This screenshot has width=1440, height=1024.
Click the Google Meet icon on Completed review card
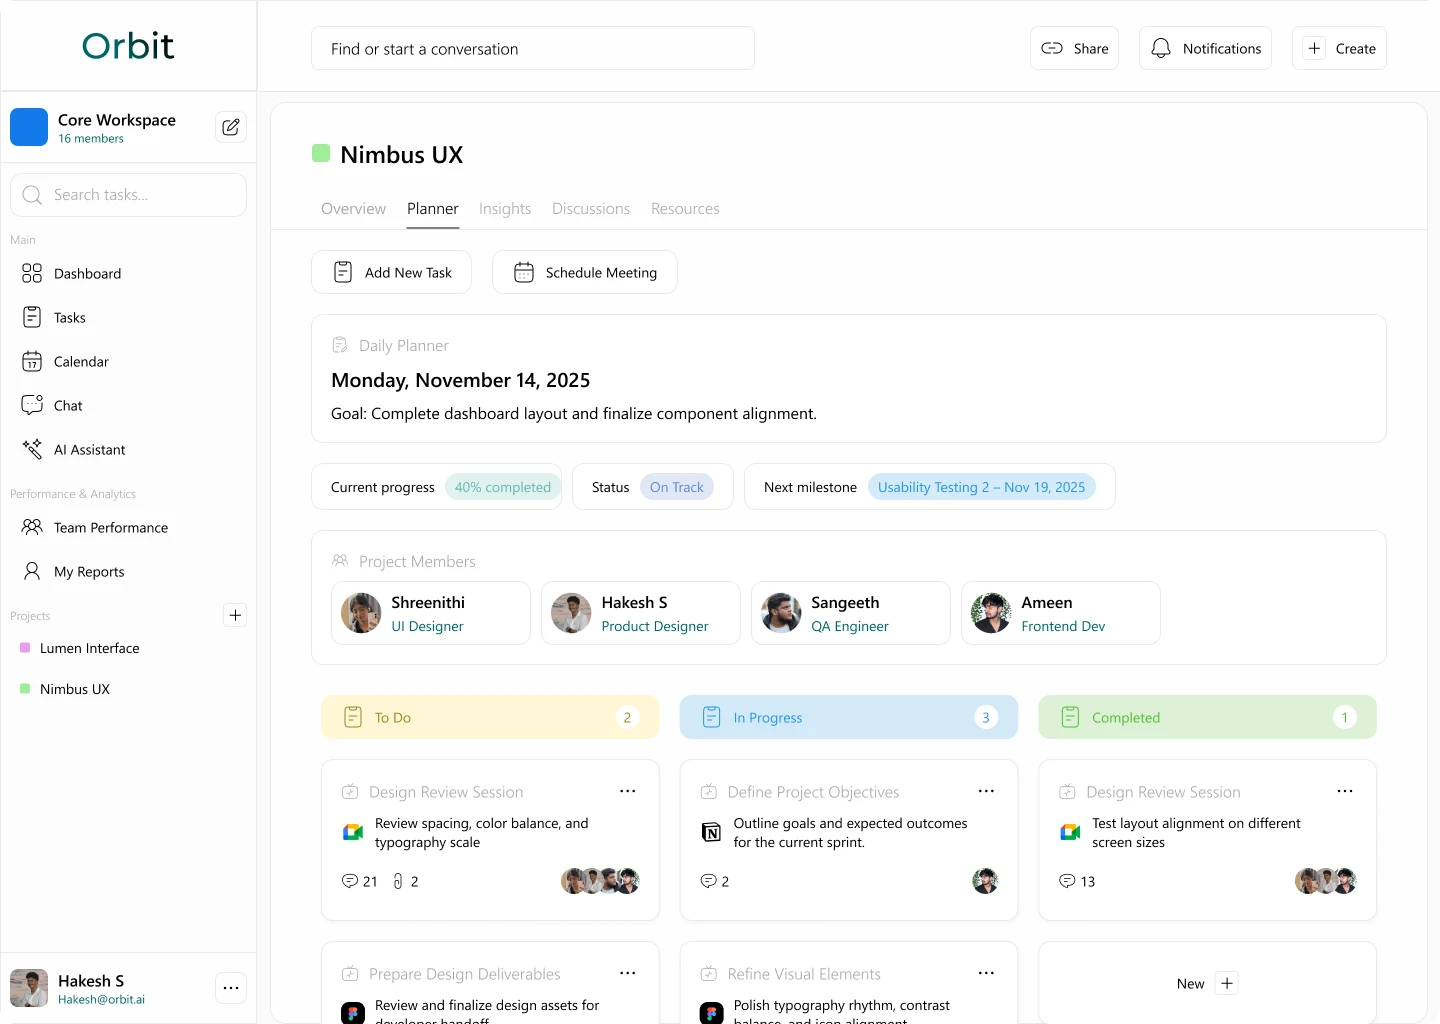(1070, 832)
